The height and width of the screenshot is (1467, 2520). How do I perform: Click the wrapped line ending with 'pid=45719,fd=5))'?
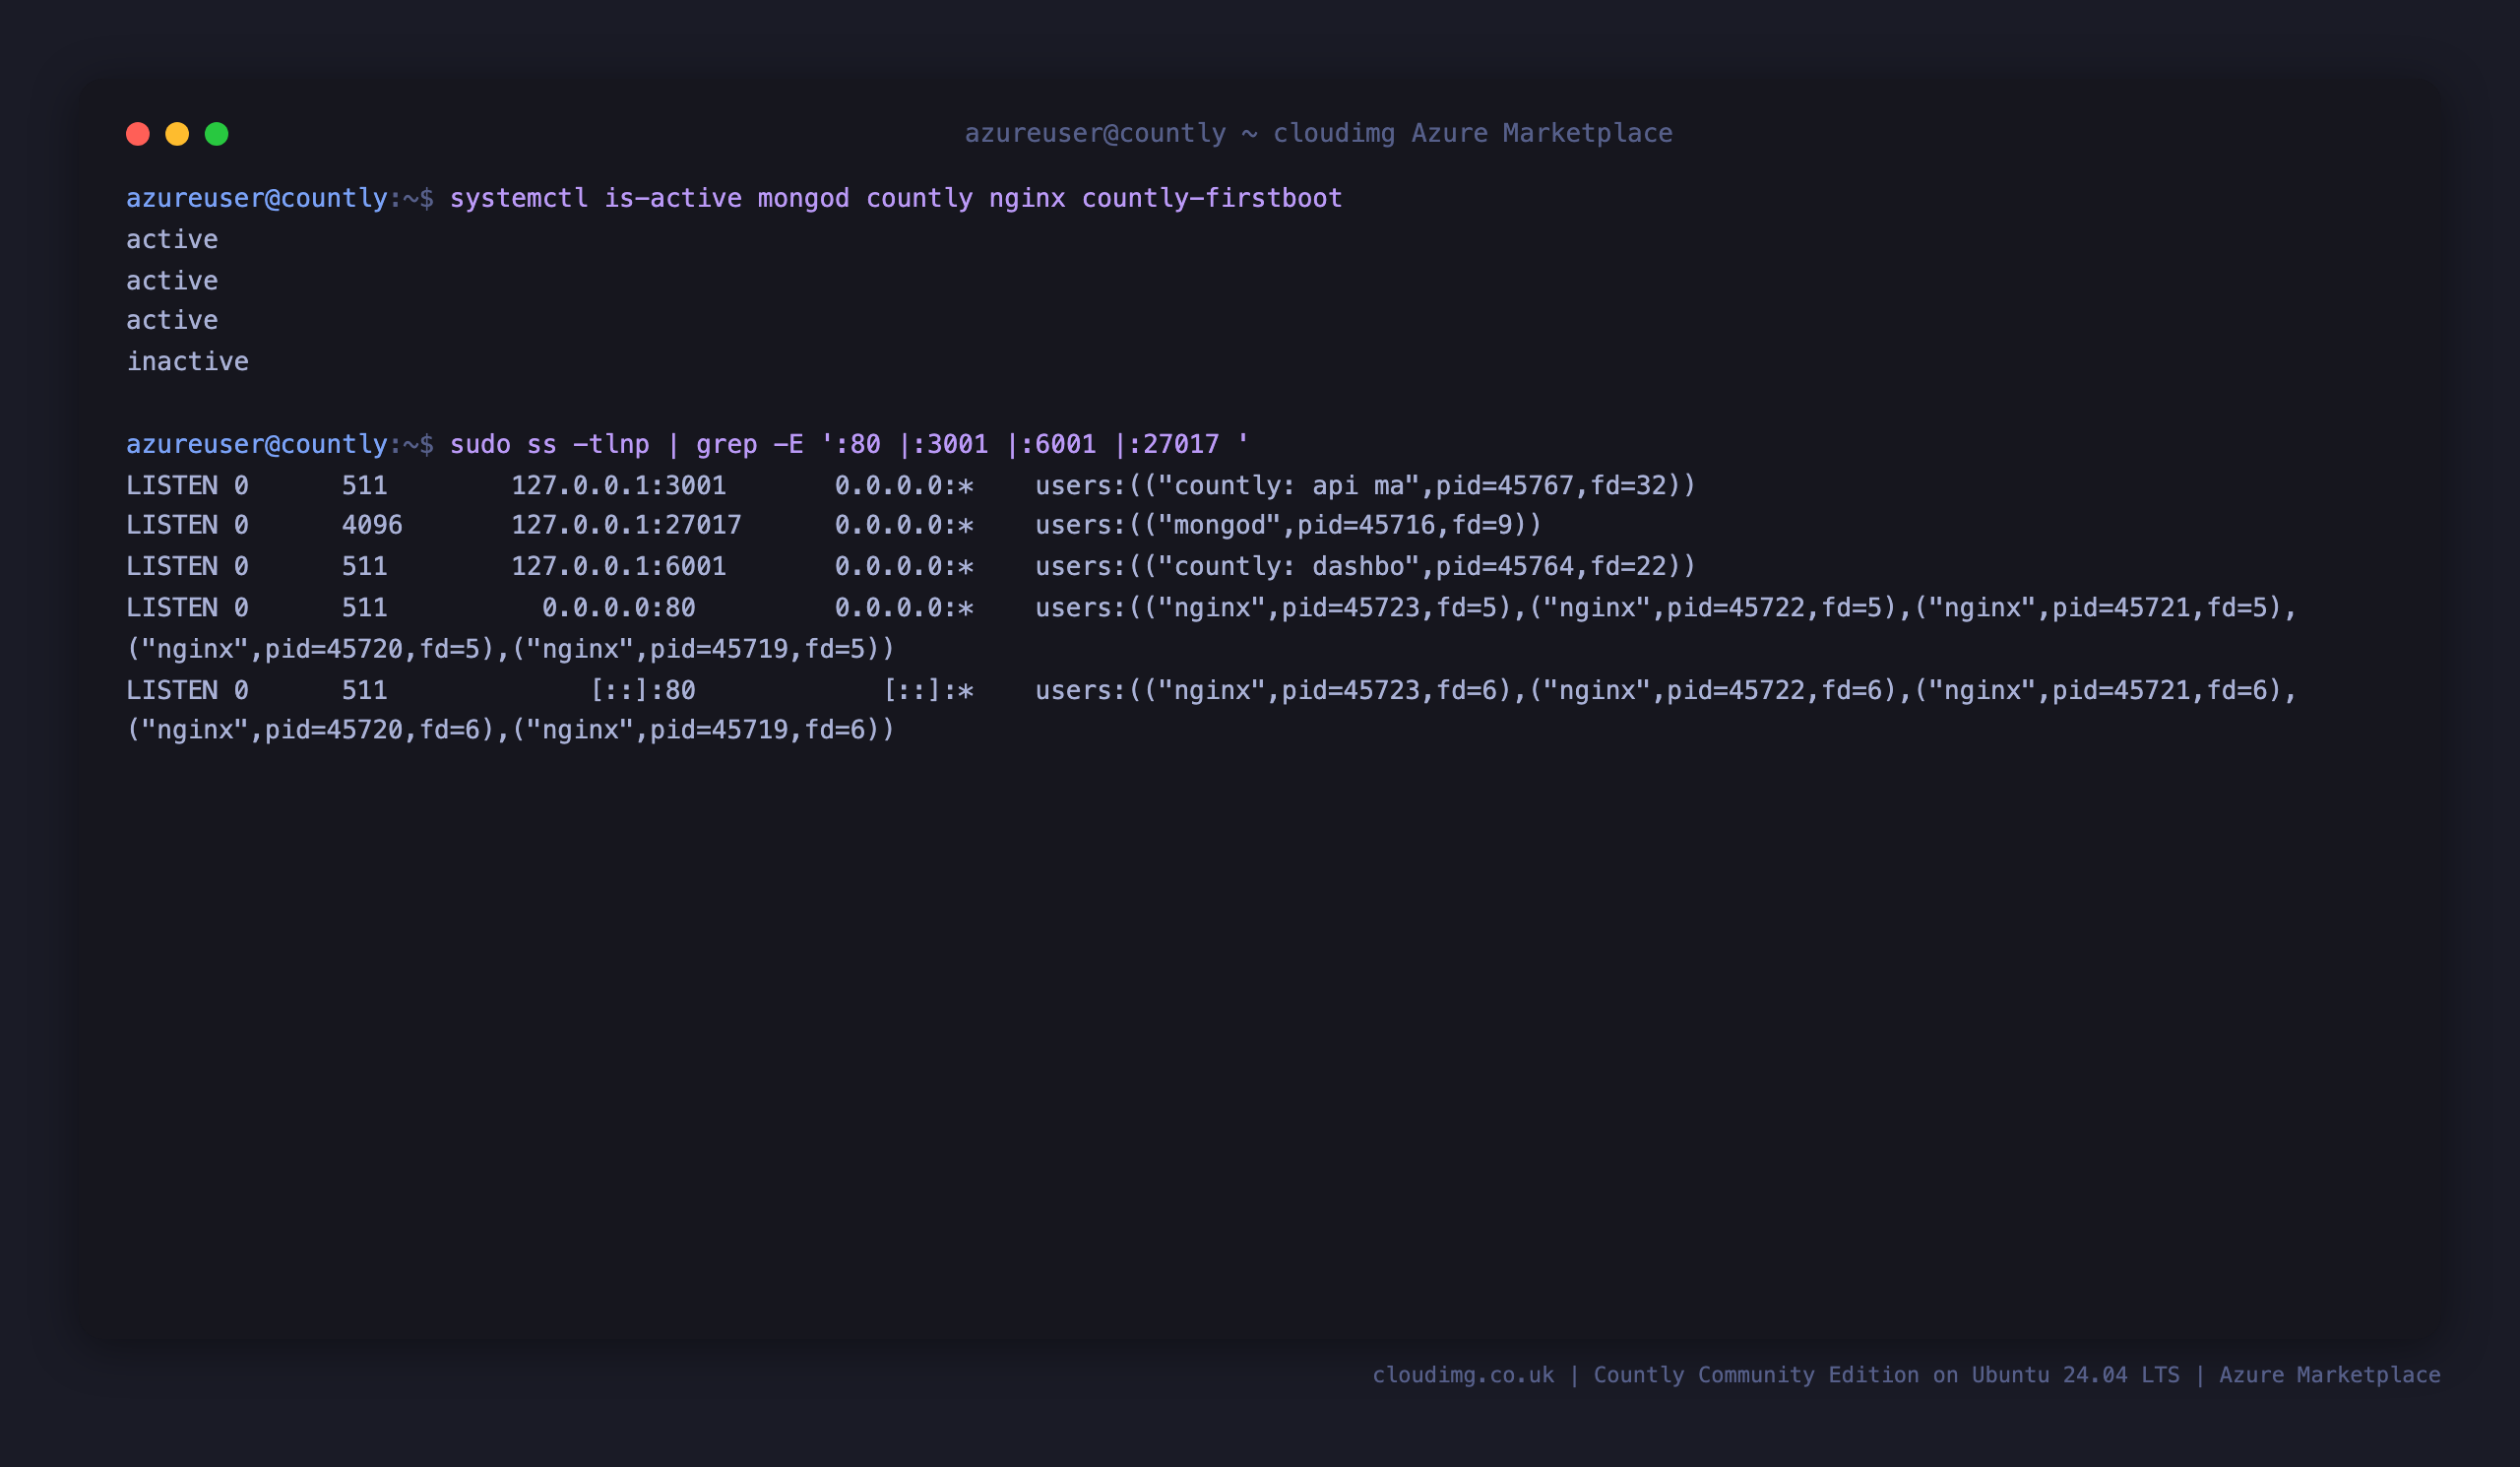[510, 649]
